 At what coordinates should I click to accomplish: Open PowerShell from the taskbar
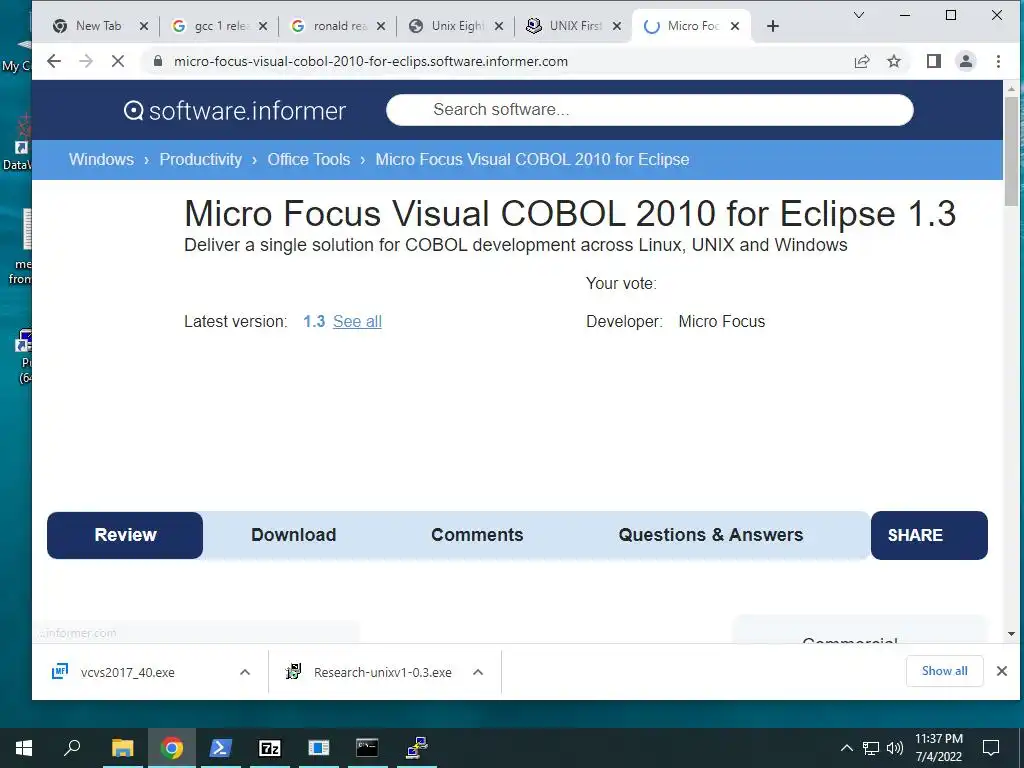220,748
